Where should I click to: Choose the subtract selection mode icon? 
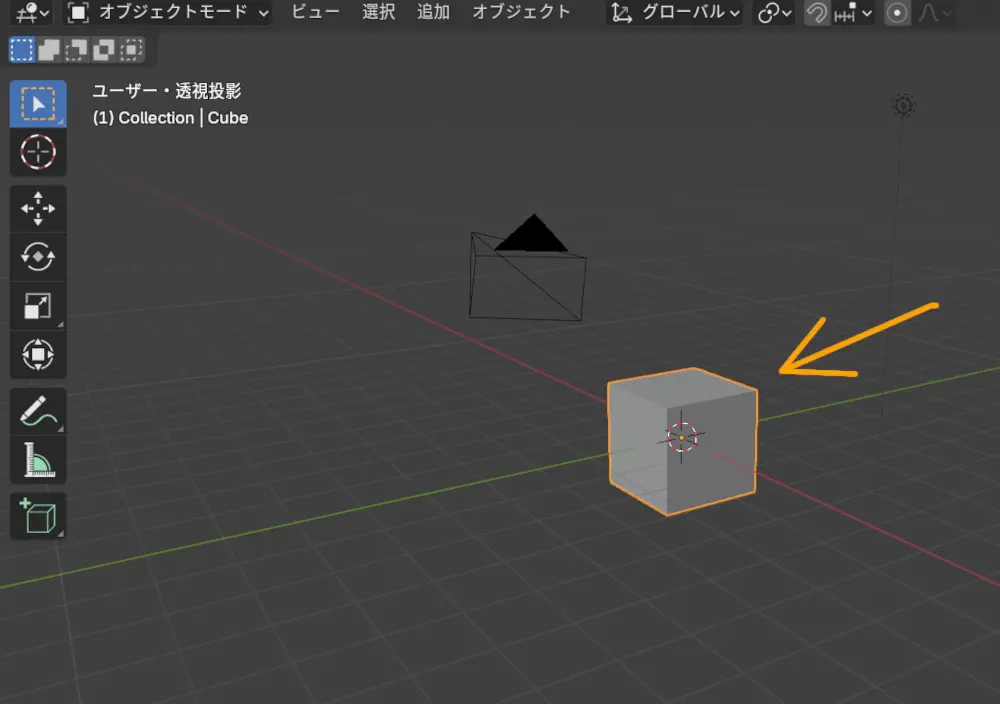click(76, 50)
